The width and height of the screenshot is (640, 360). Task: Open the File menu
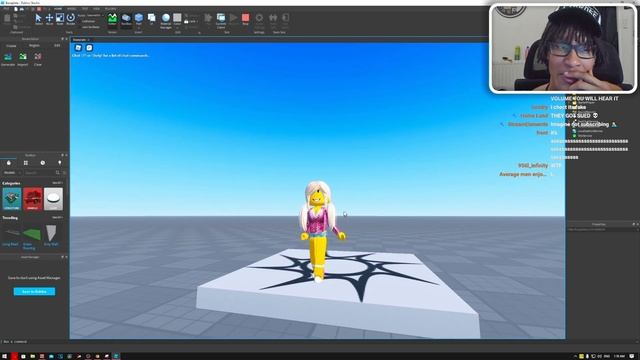point(6,9)
